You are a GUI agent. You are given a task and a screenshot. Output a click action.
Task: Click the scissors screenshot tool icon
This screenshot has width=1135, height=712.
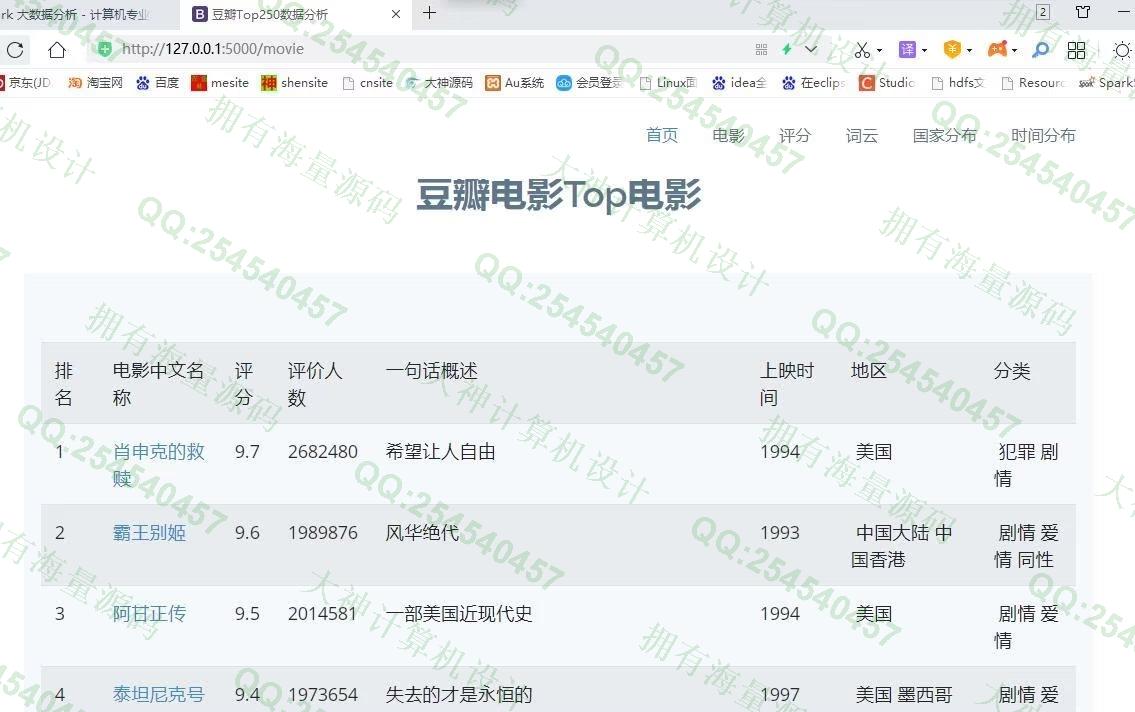pos(861,50)
